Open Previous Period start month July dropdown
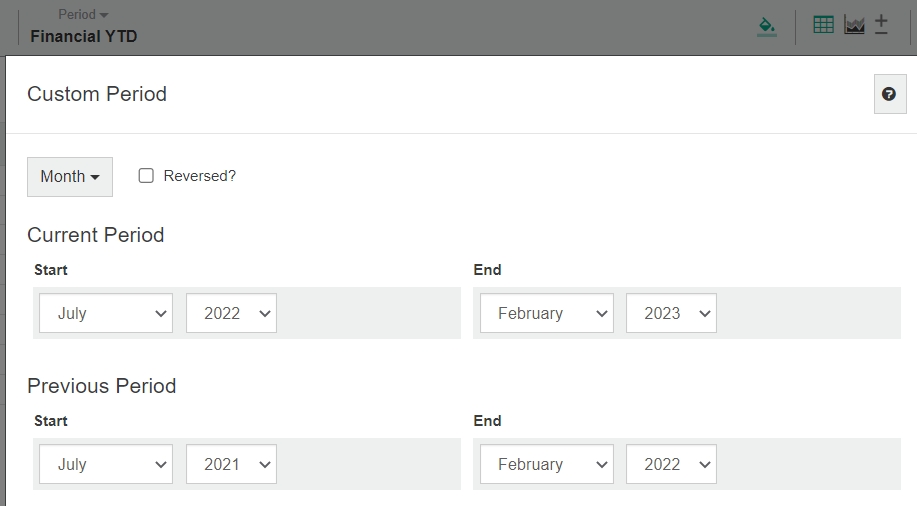 point(106,464)
